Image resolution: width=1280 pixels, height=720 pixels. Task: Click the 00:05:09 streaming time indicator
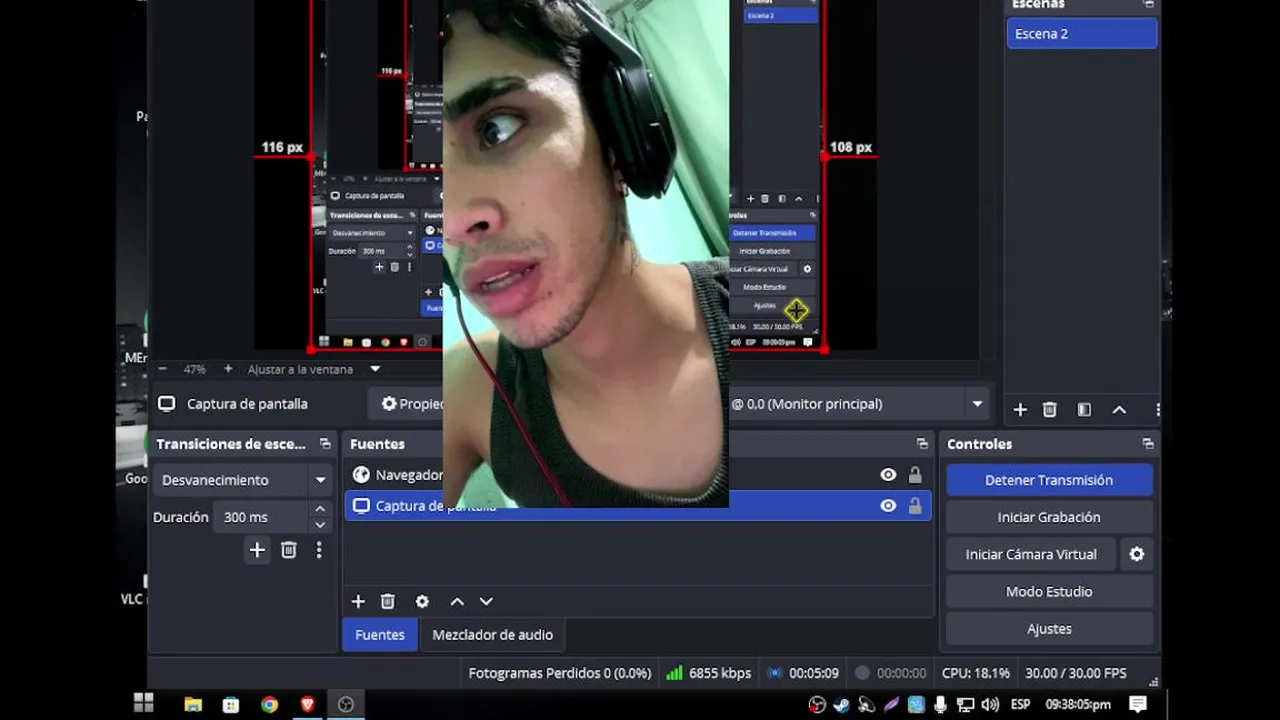(803, 673)
